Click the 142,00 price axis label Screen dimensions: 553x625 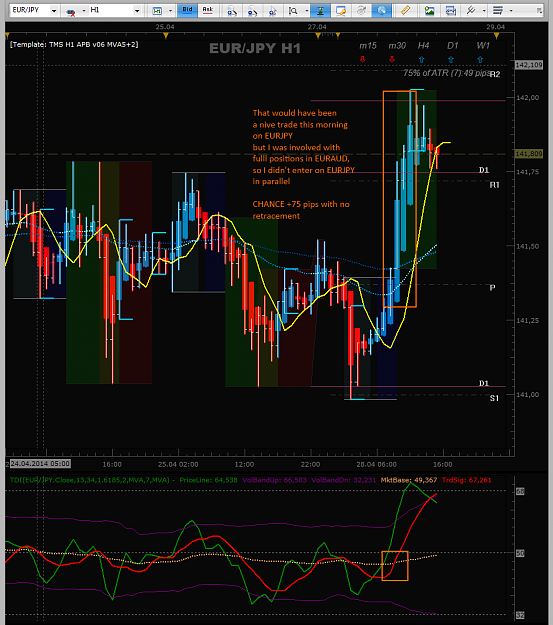tap(527, 98)
